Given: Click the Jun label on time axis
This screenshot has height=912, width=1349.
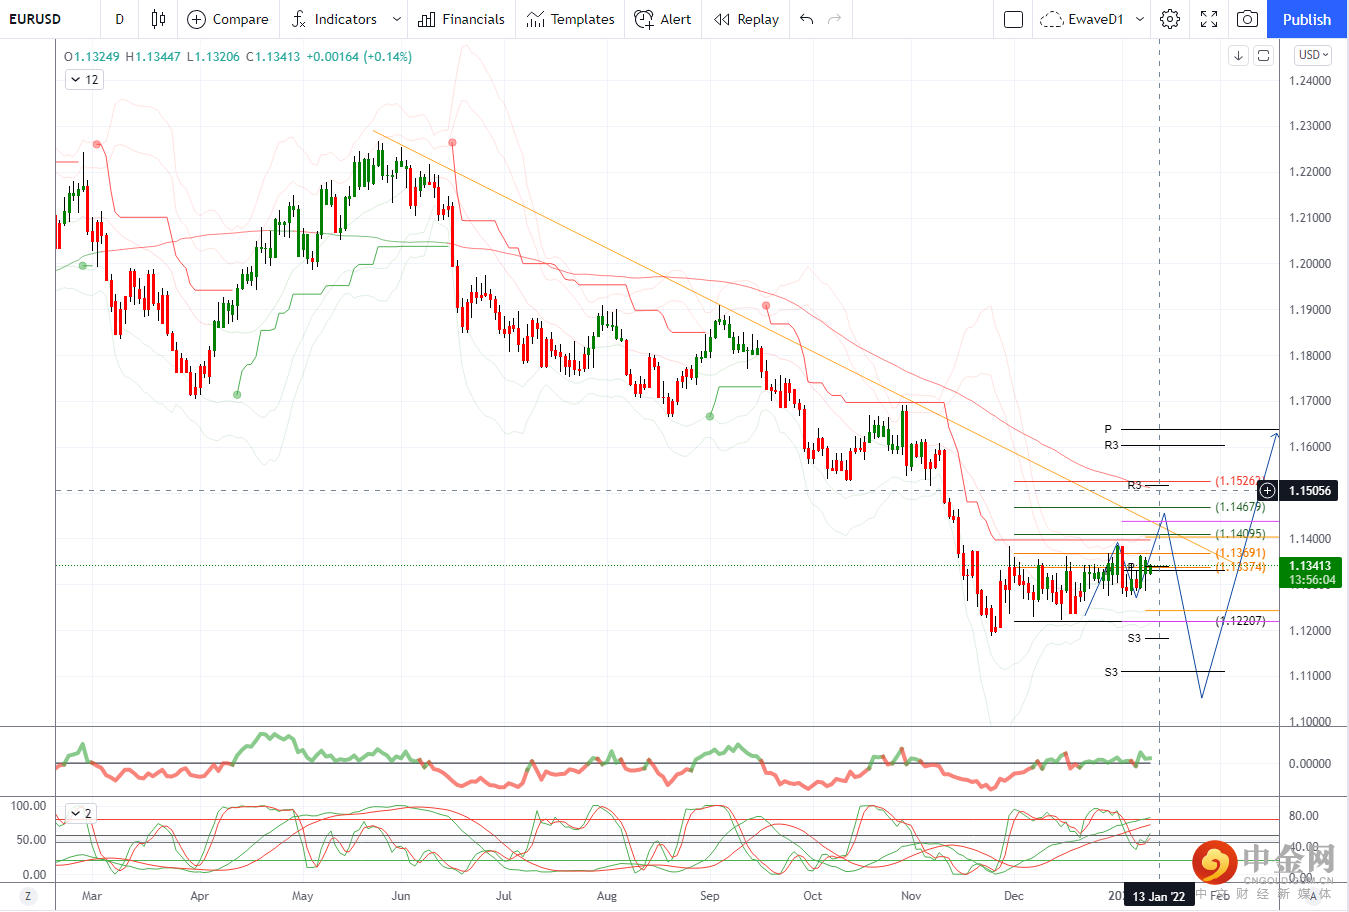Looking at the screenshot, I should pos(401,896).
